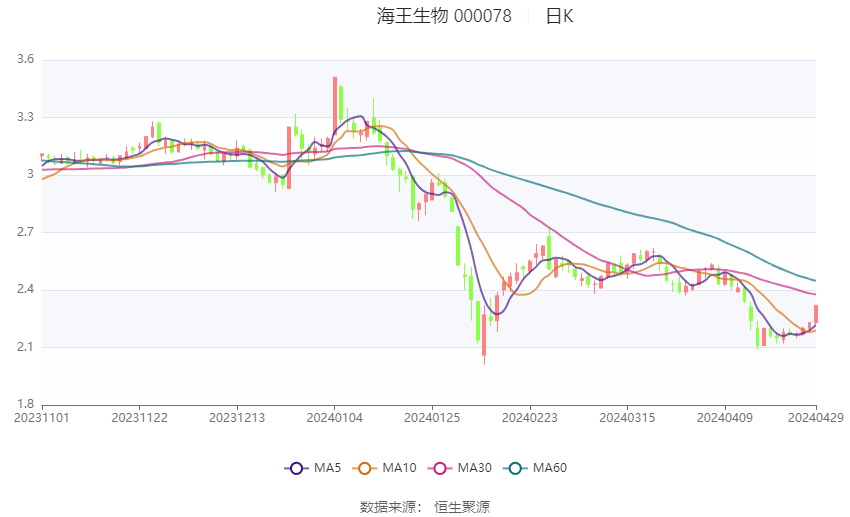
Task: Click the 20231213 x-axis date label
Action: [237, 418]
